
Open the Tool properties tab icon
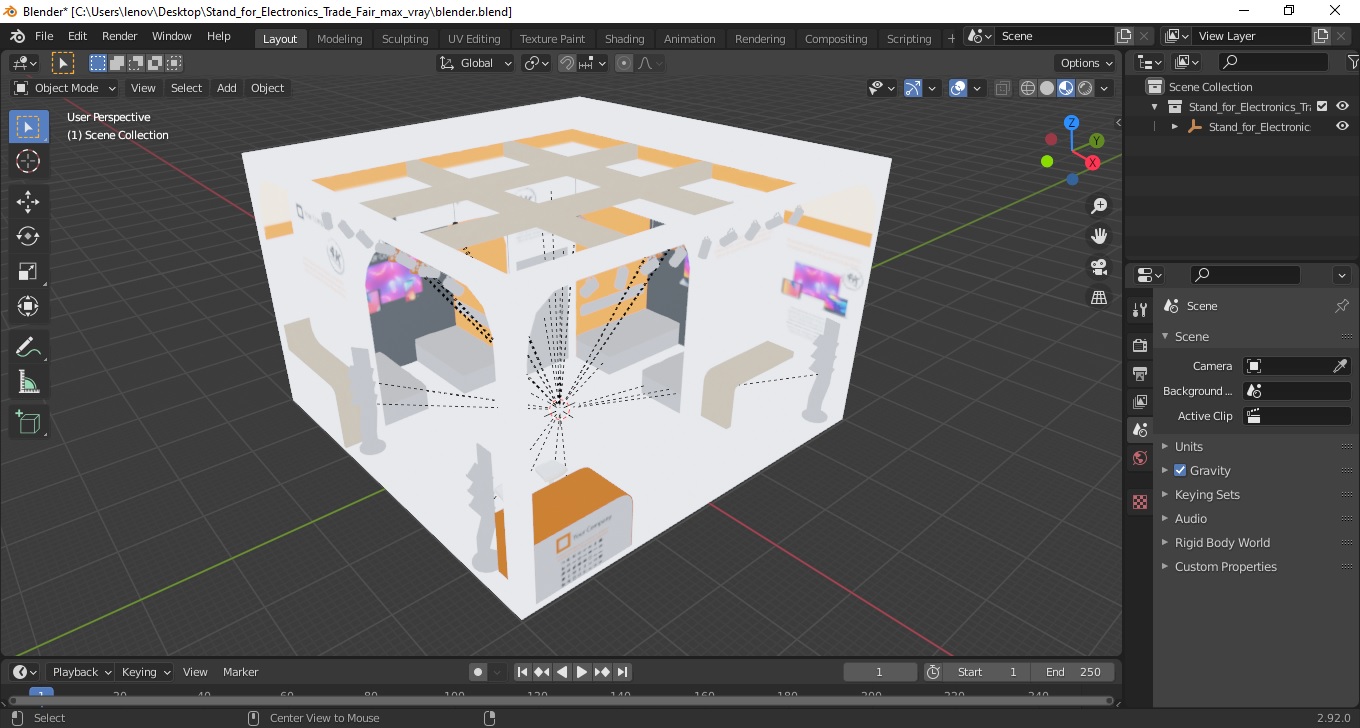click(x=1139, y=310)
